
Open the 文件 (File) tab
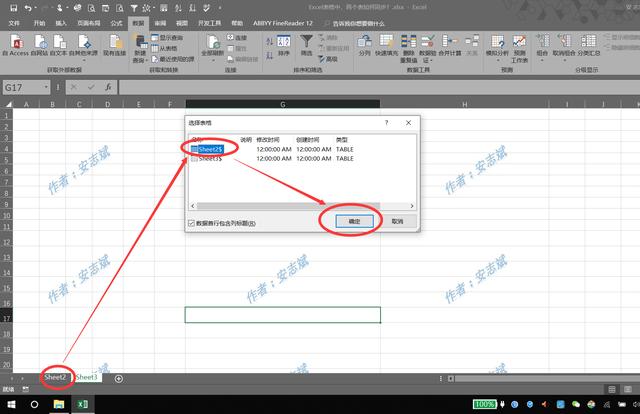point(14,23)
